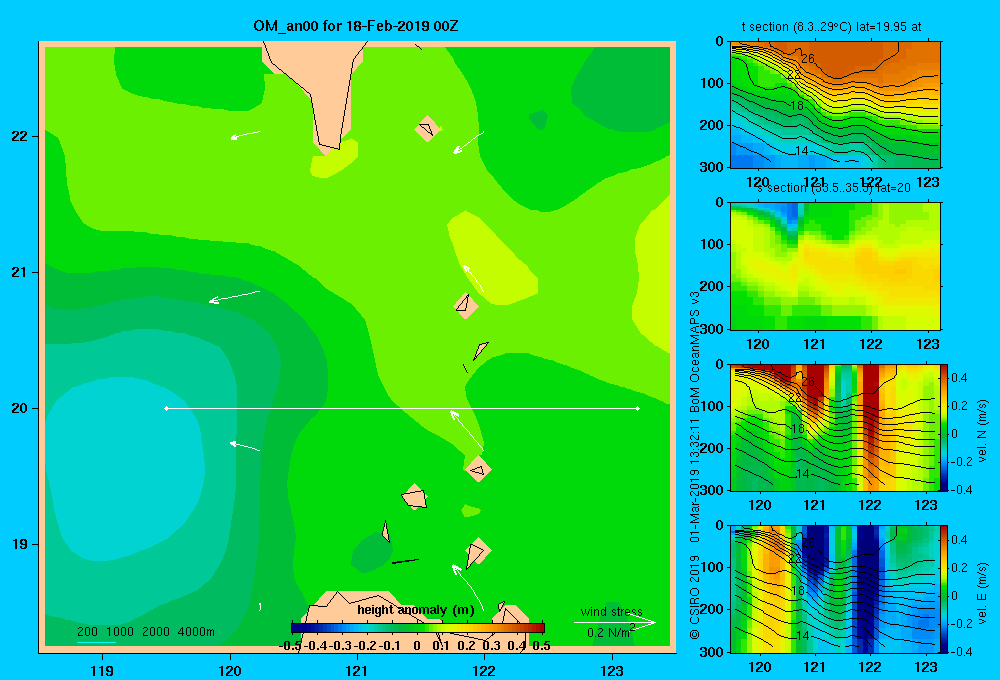
Task: Click the '-0.4' tick on vel. N color bar
Action: point(960,490)
